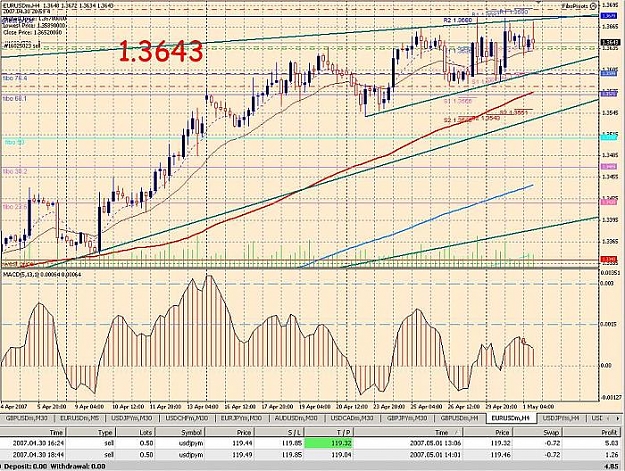The width and height of the screenshot is (625, 471).
Task: Click the fibo 68.1 level label
Action: (x=15, y=98)
